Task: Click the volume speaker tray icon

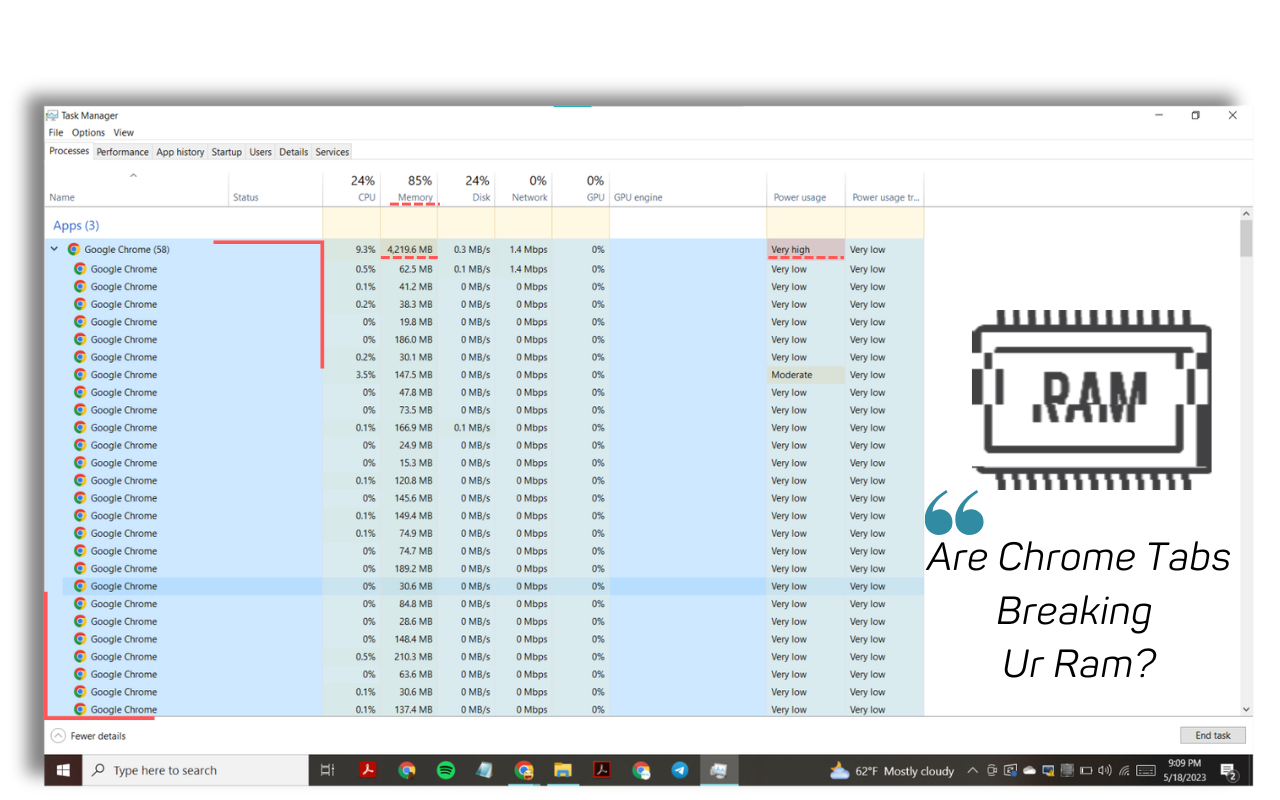Action: [x=1104, y=771]
